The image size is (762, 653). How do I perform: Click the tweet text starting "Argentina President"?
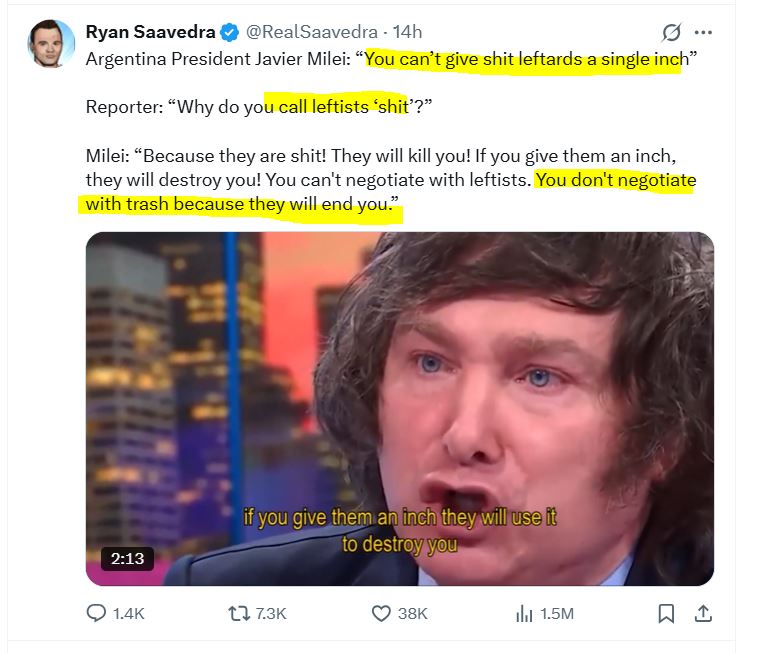[x=391, y=131]
